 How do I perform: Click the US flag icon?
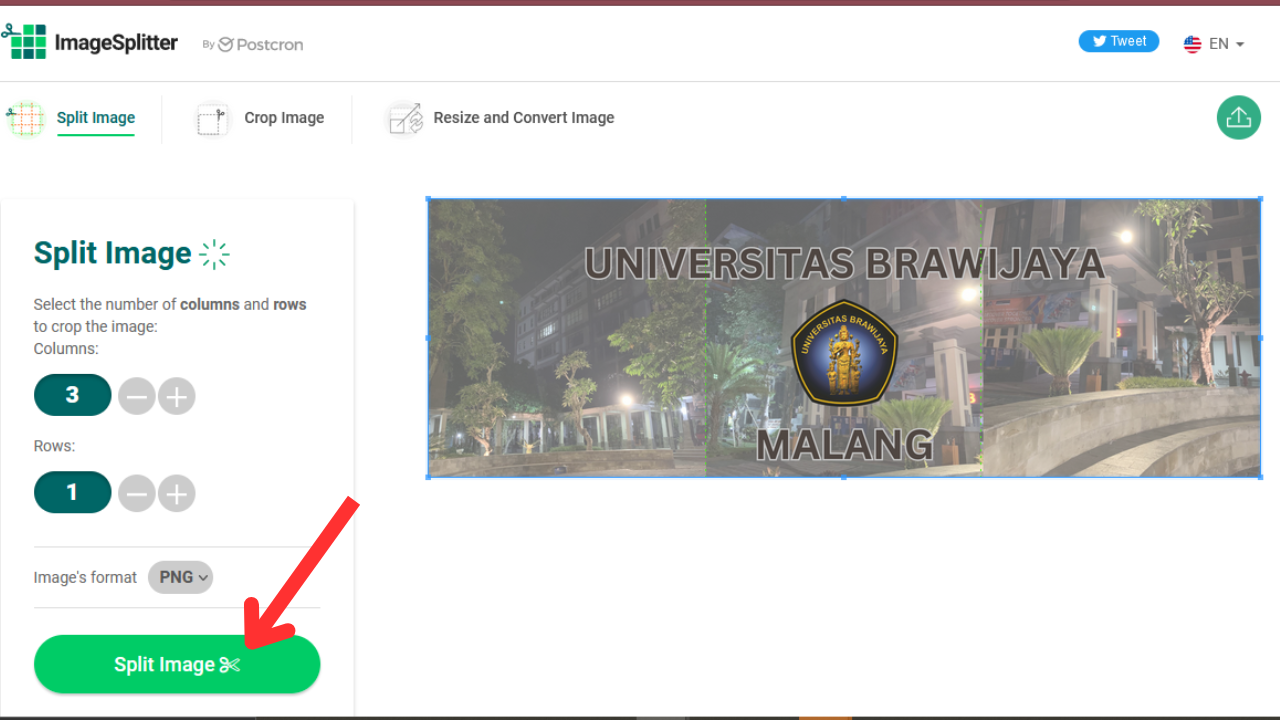(x=1192, y=44)
